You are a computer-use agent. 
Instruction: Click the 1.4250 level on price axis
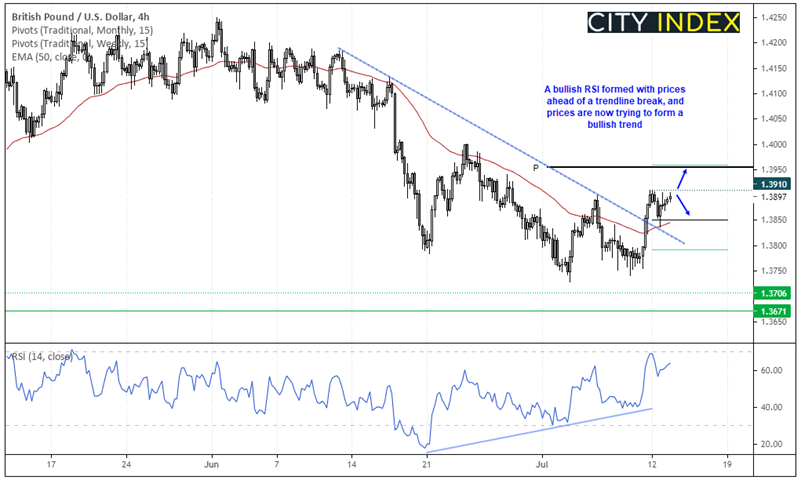[x=770, y=18]
